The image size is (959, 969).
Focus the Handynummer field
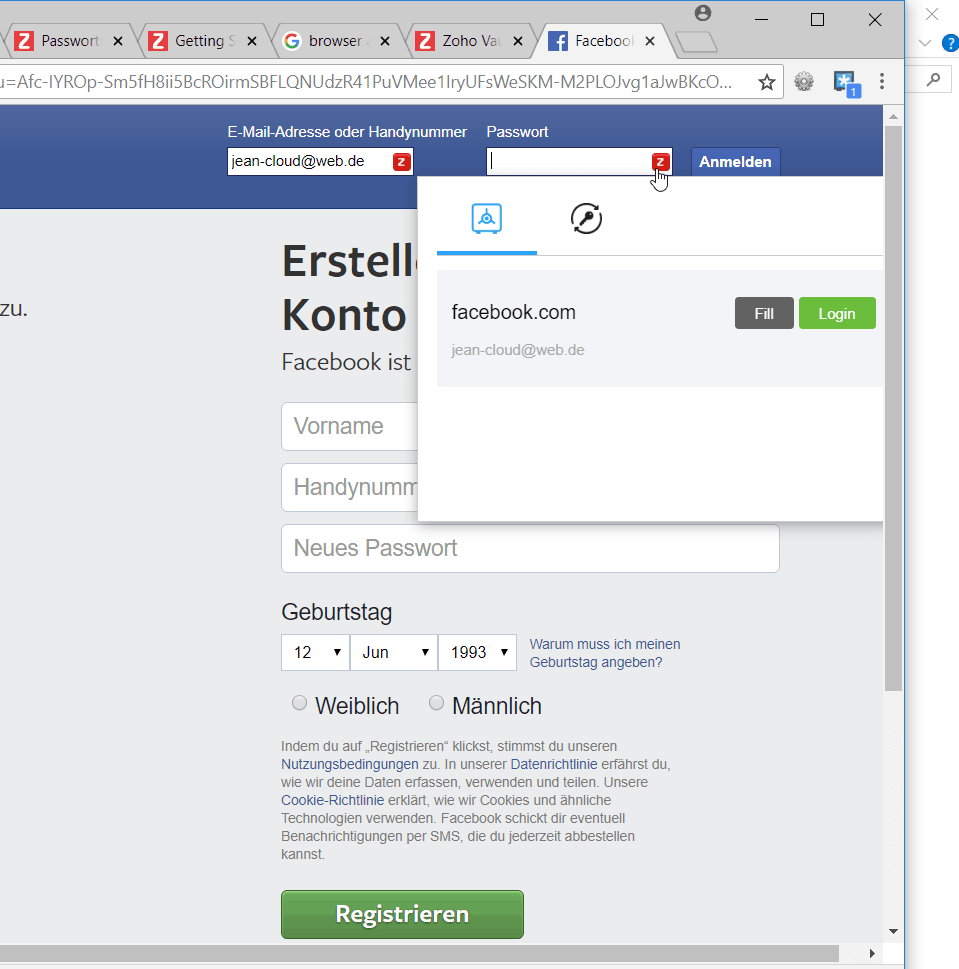coord(350,488)
